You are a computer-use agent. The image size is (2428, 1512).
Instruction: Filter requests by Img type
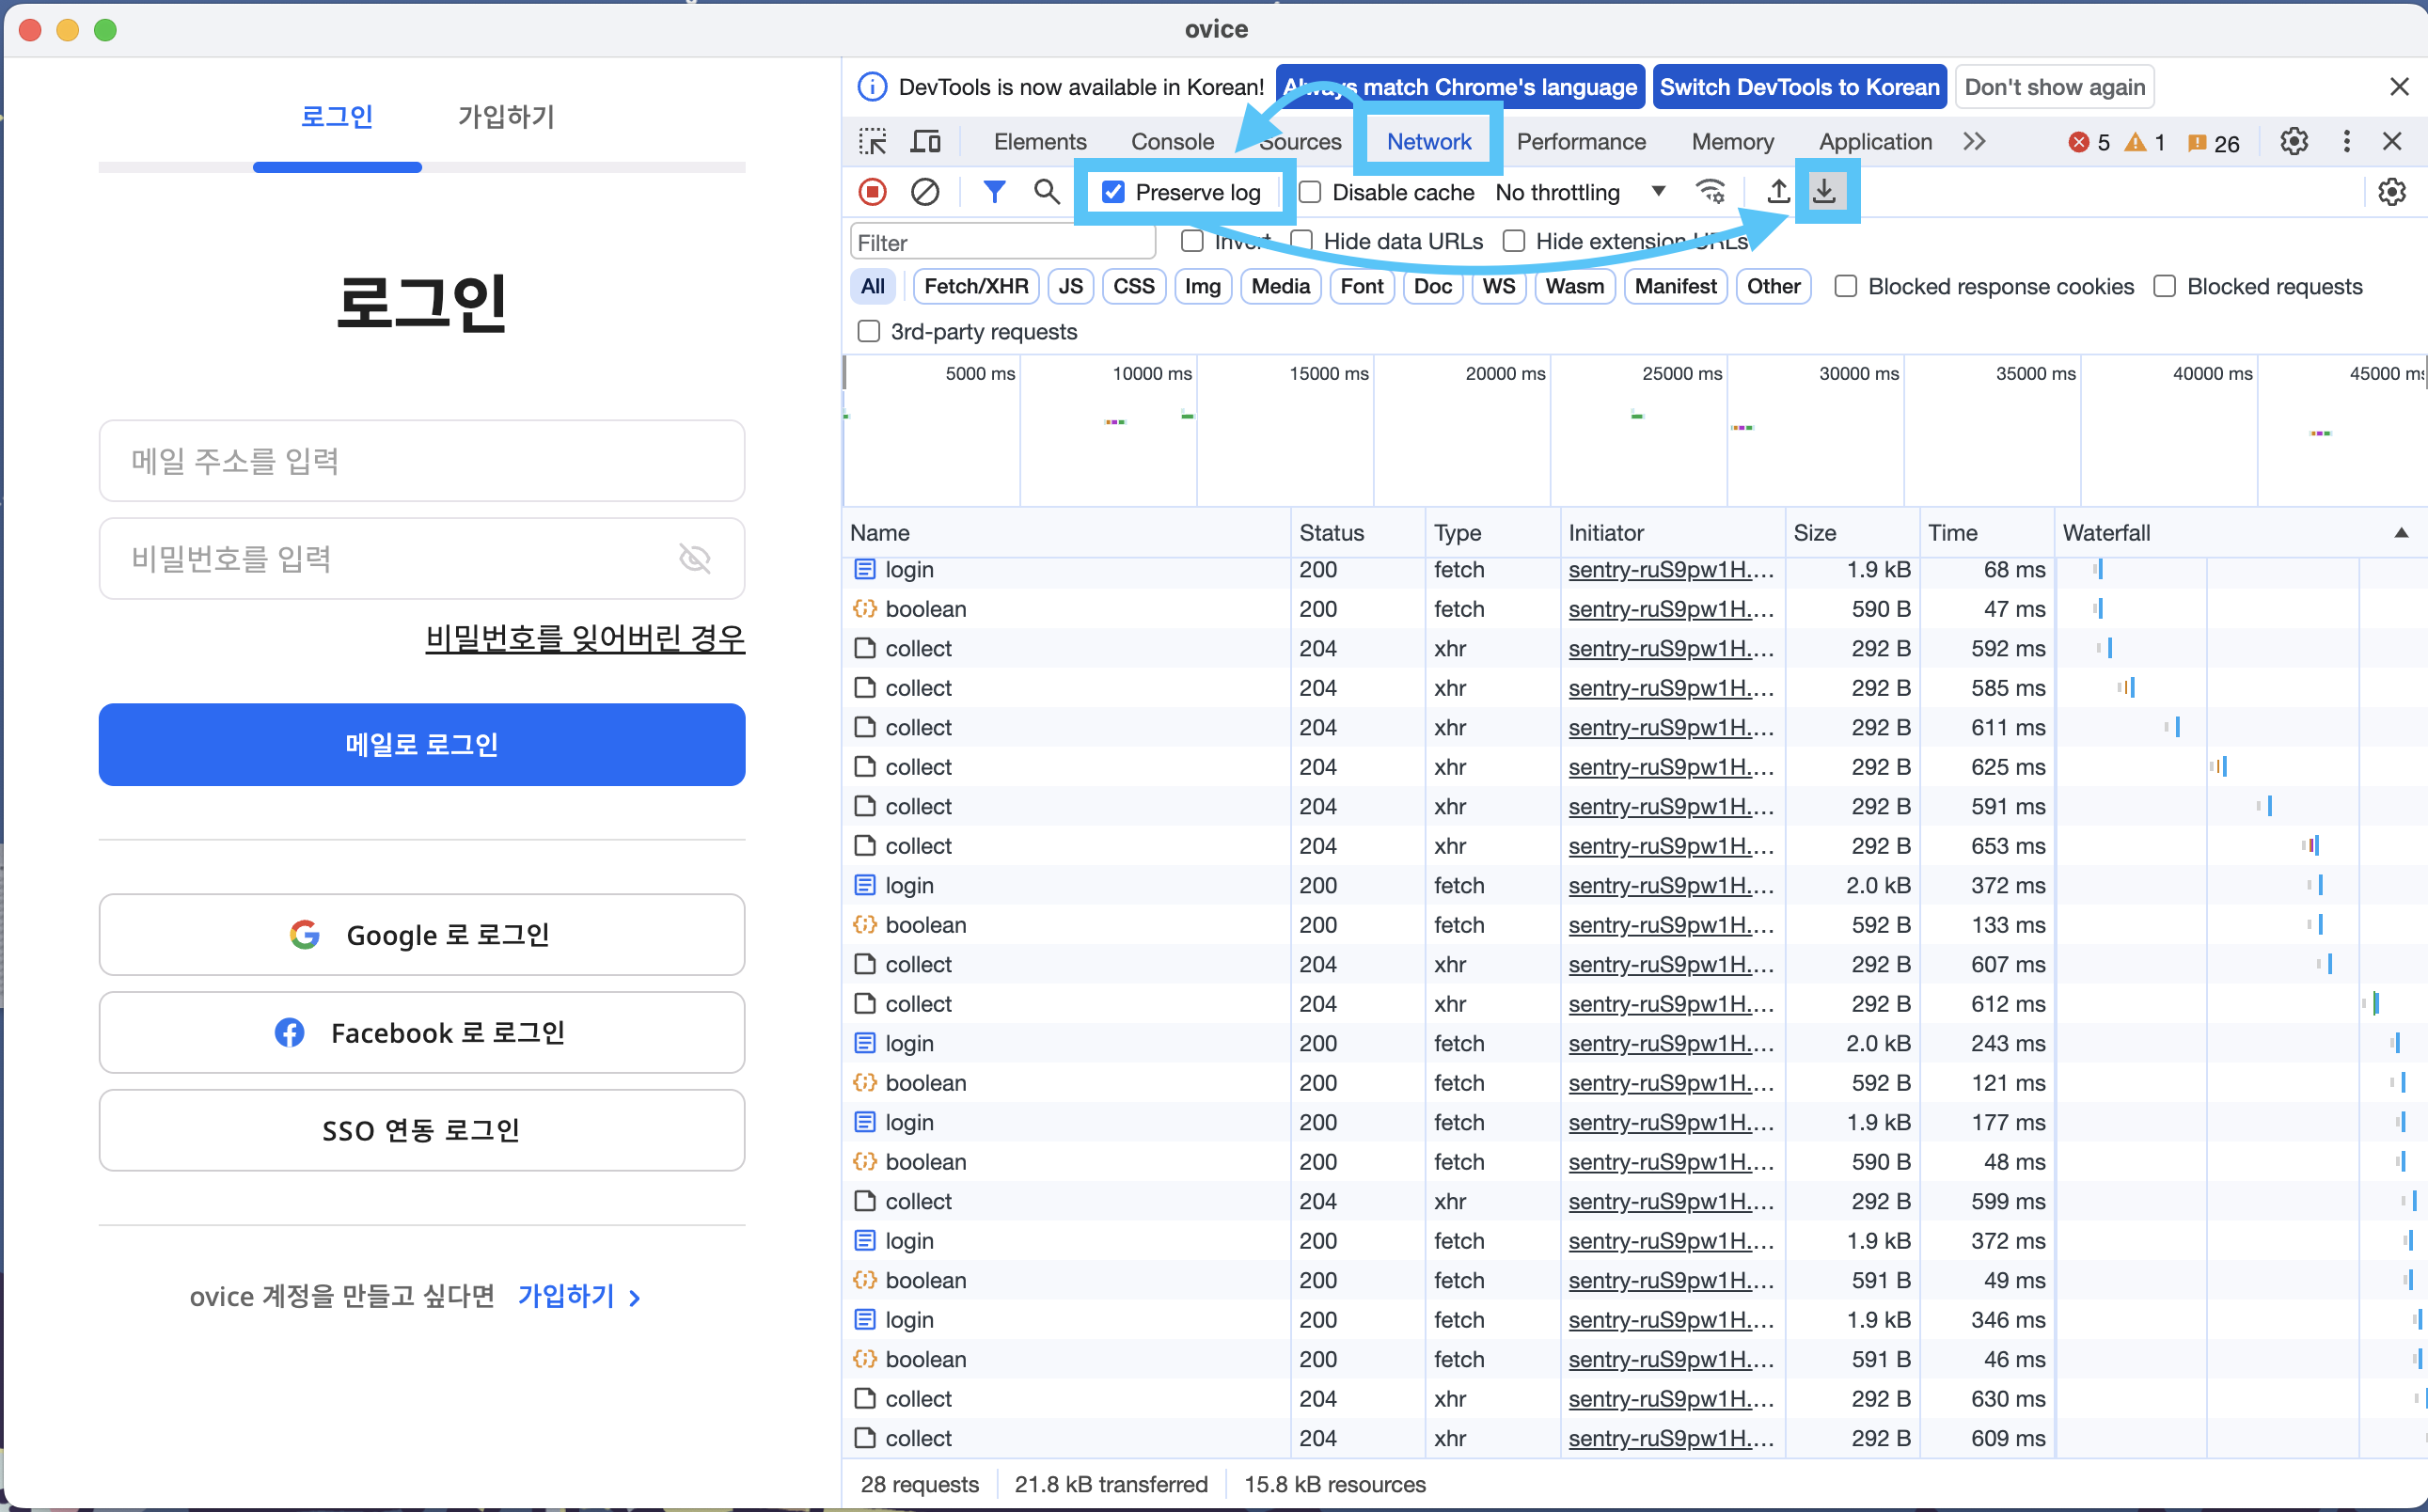point(1203,287)
